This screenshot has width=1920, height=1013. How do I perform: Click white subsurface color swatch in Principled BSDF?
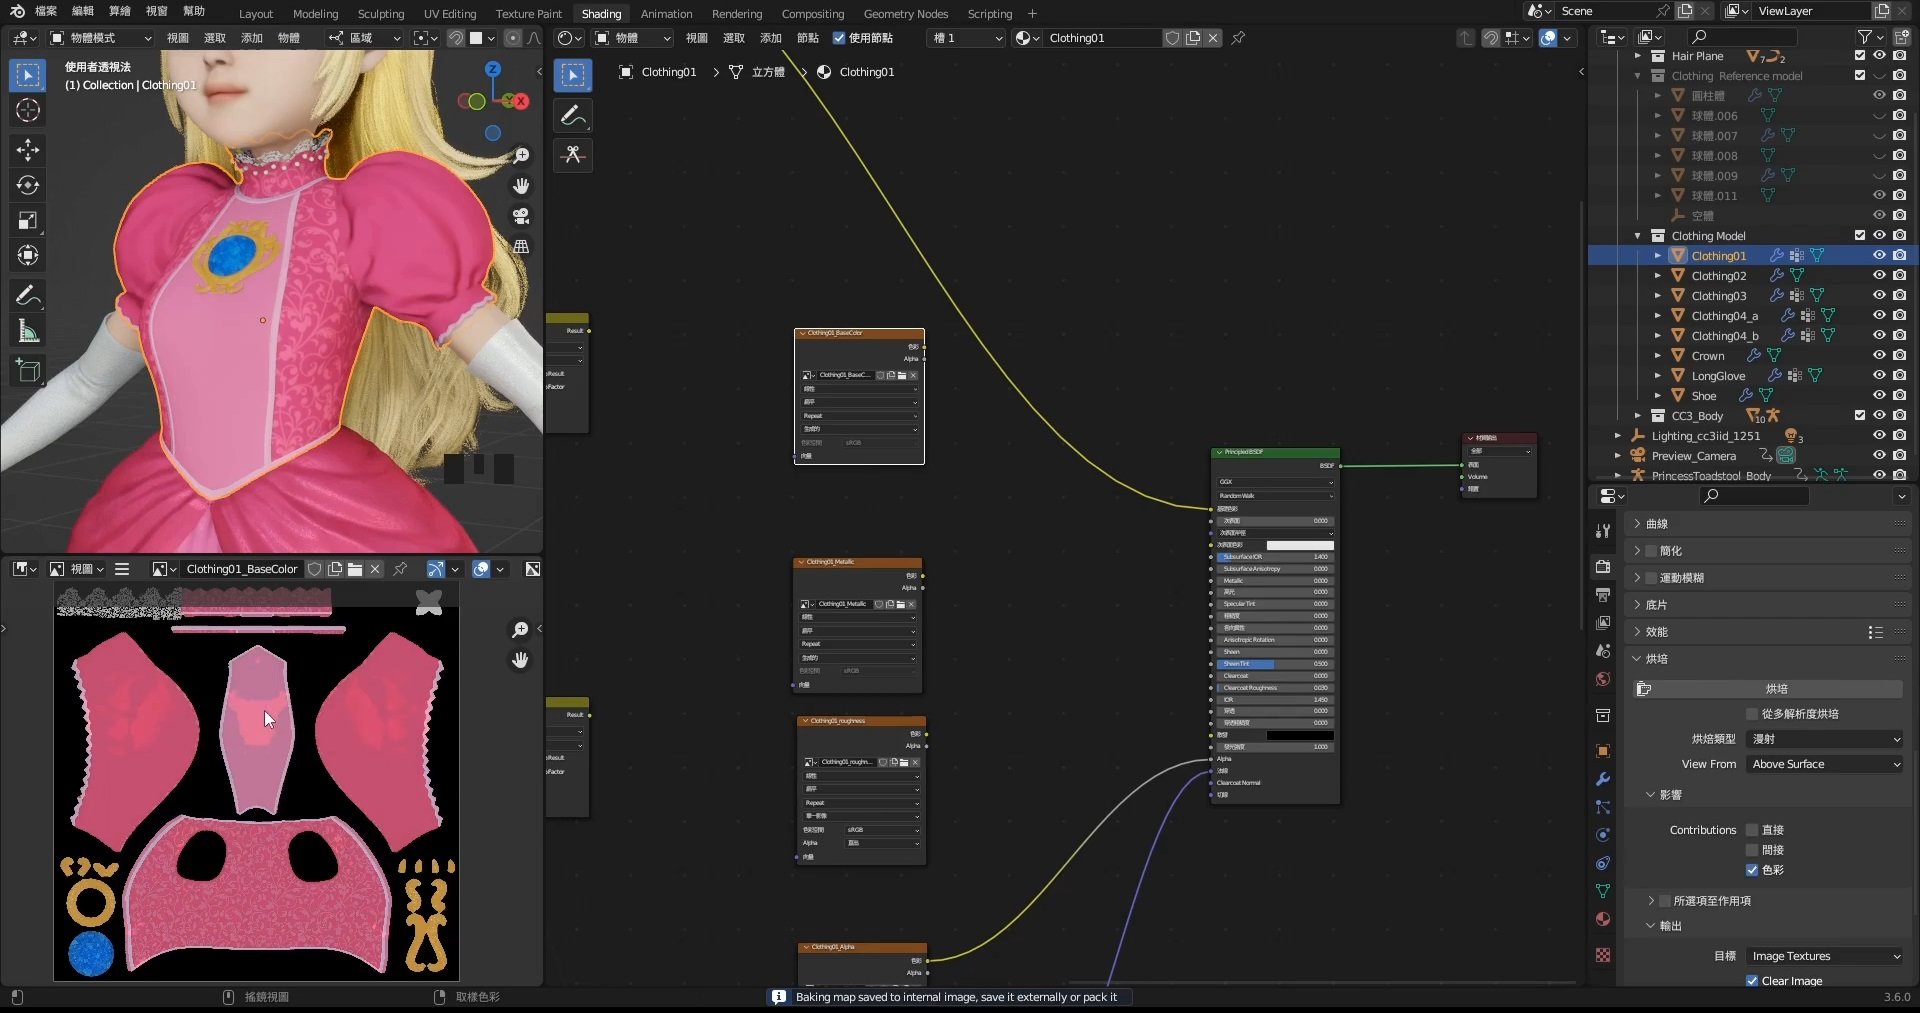point(1300,545)
